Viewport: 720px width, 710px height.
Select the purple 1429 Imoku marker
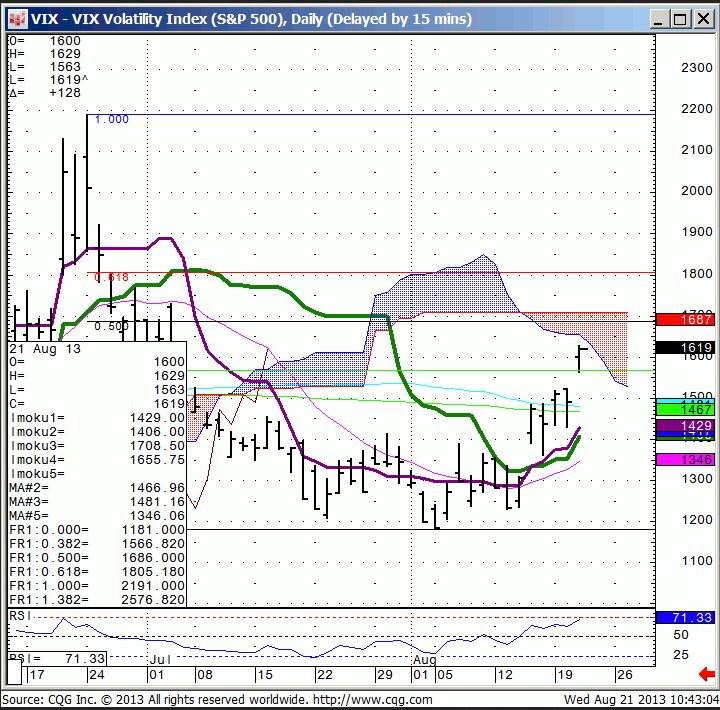coord(685,426)
